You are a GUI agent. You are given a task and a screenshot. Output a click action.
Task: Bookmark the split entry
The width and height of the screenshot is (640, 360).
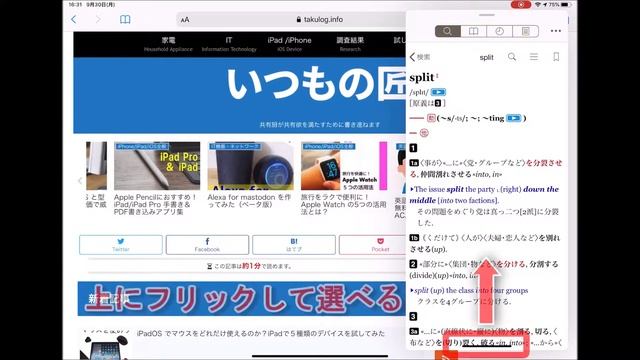556,57
